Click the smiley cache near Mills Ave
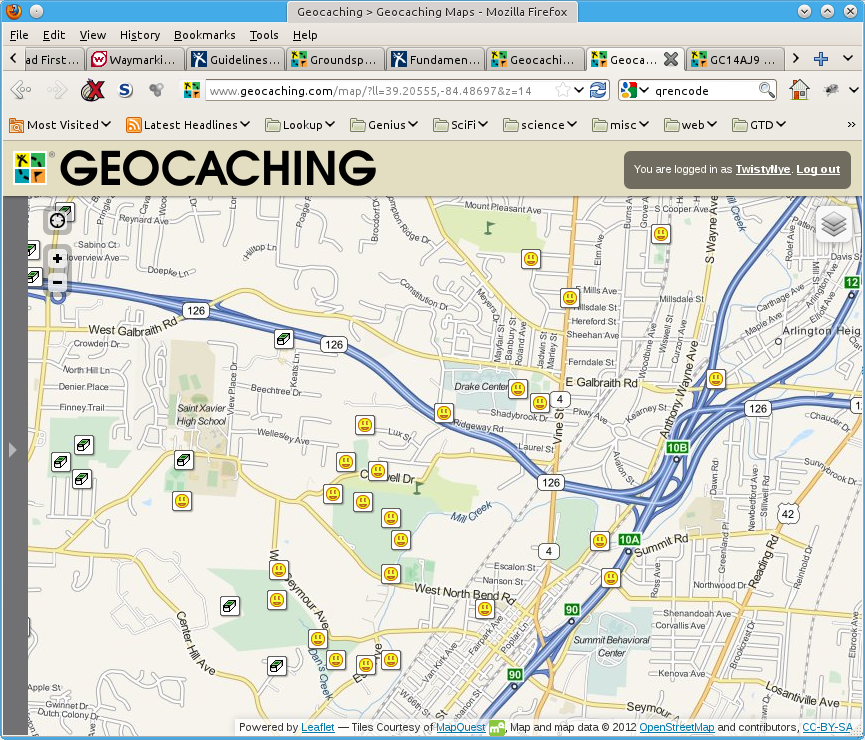Image resolution: width=865 pixels, height=740 pixels. (569, 299)
